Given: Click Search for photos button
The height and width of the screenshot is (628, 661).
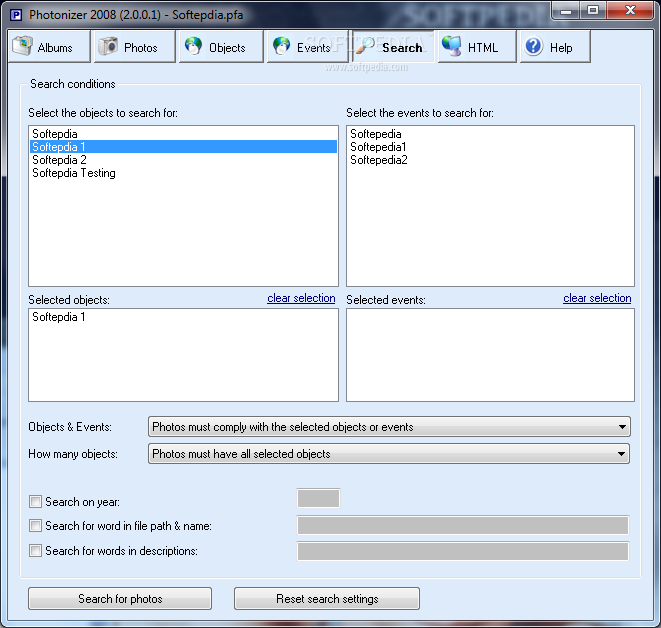Looking at the screenshot, I should 120,598.
